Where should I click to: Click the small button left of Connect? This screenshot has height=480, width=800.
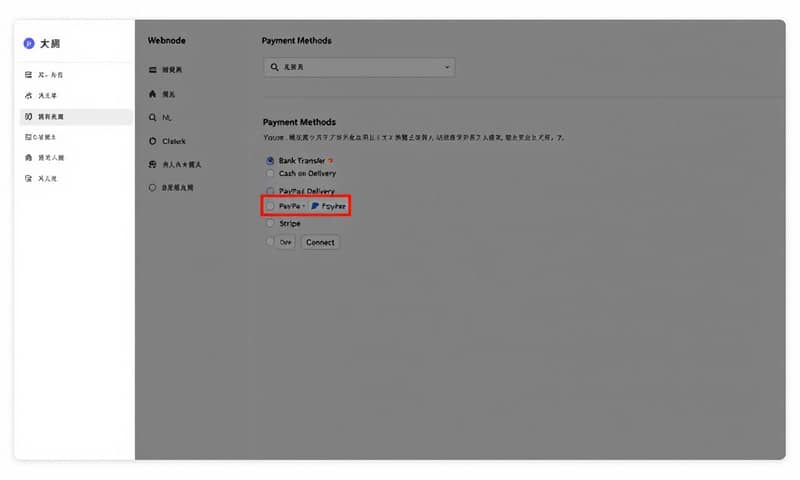[286, 242]
